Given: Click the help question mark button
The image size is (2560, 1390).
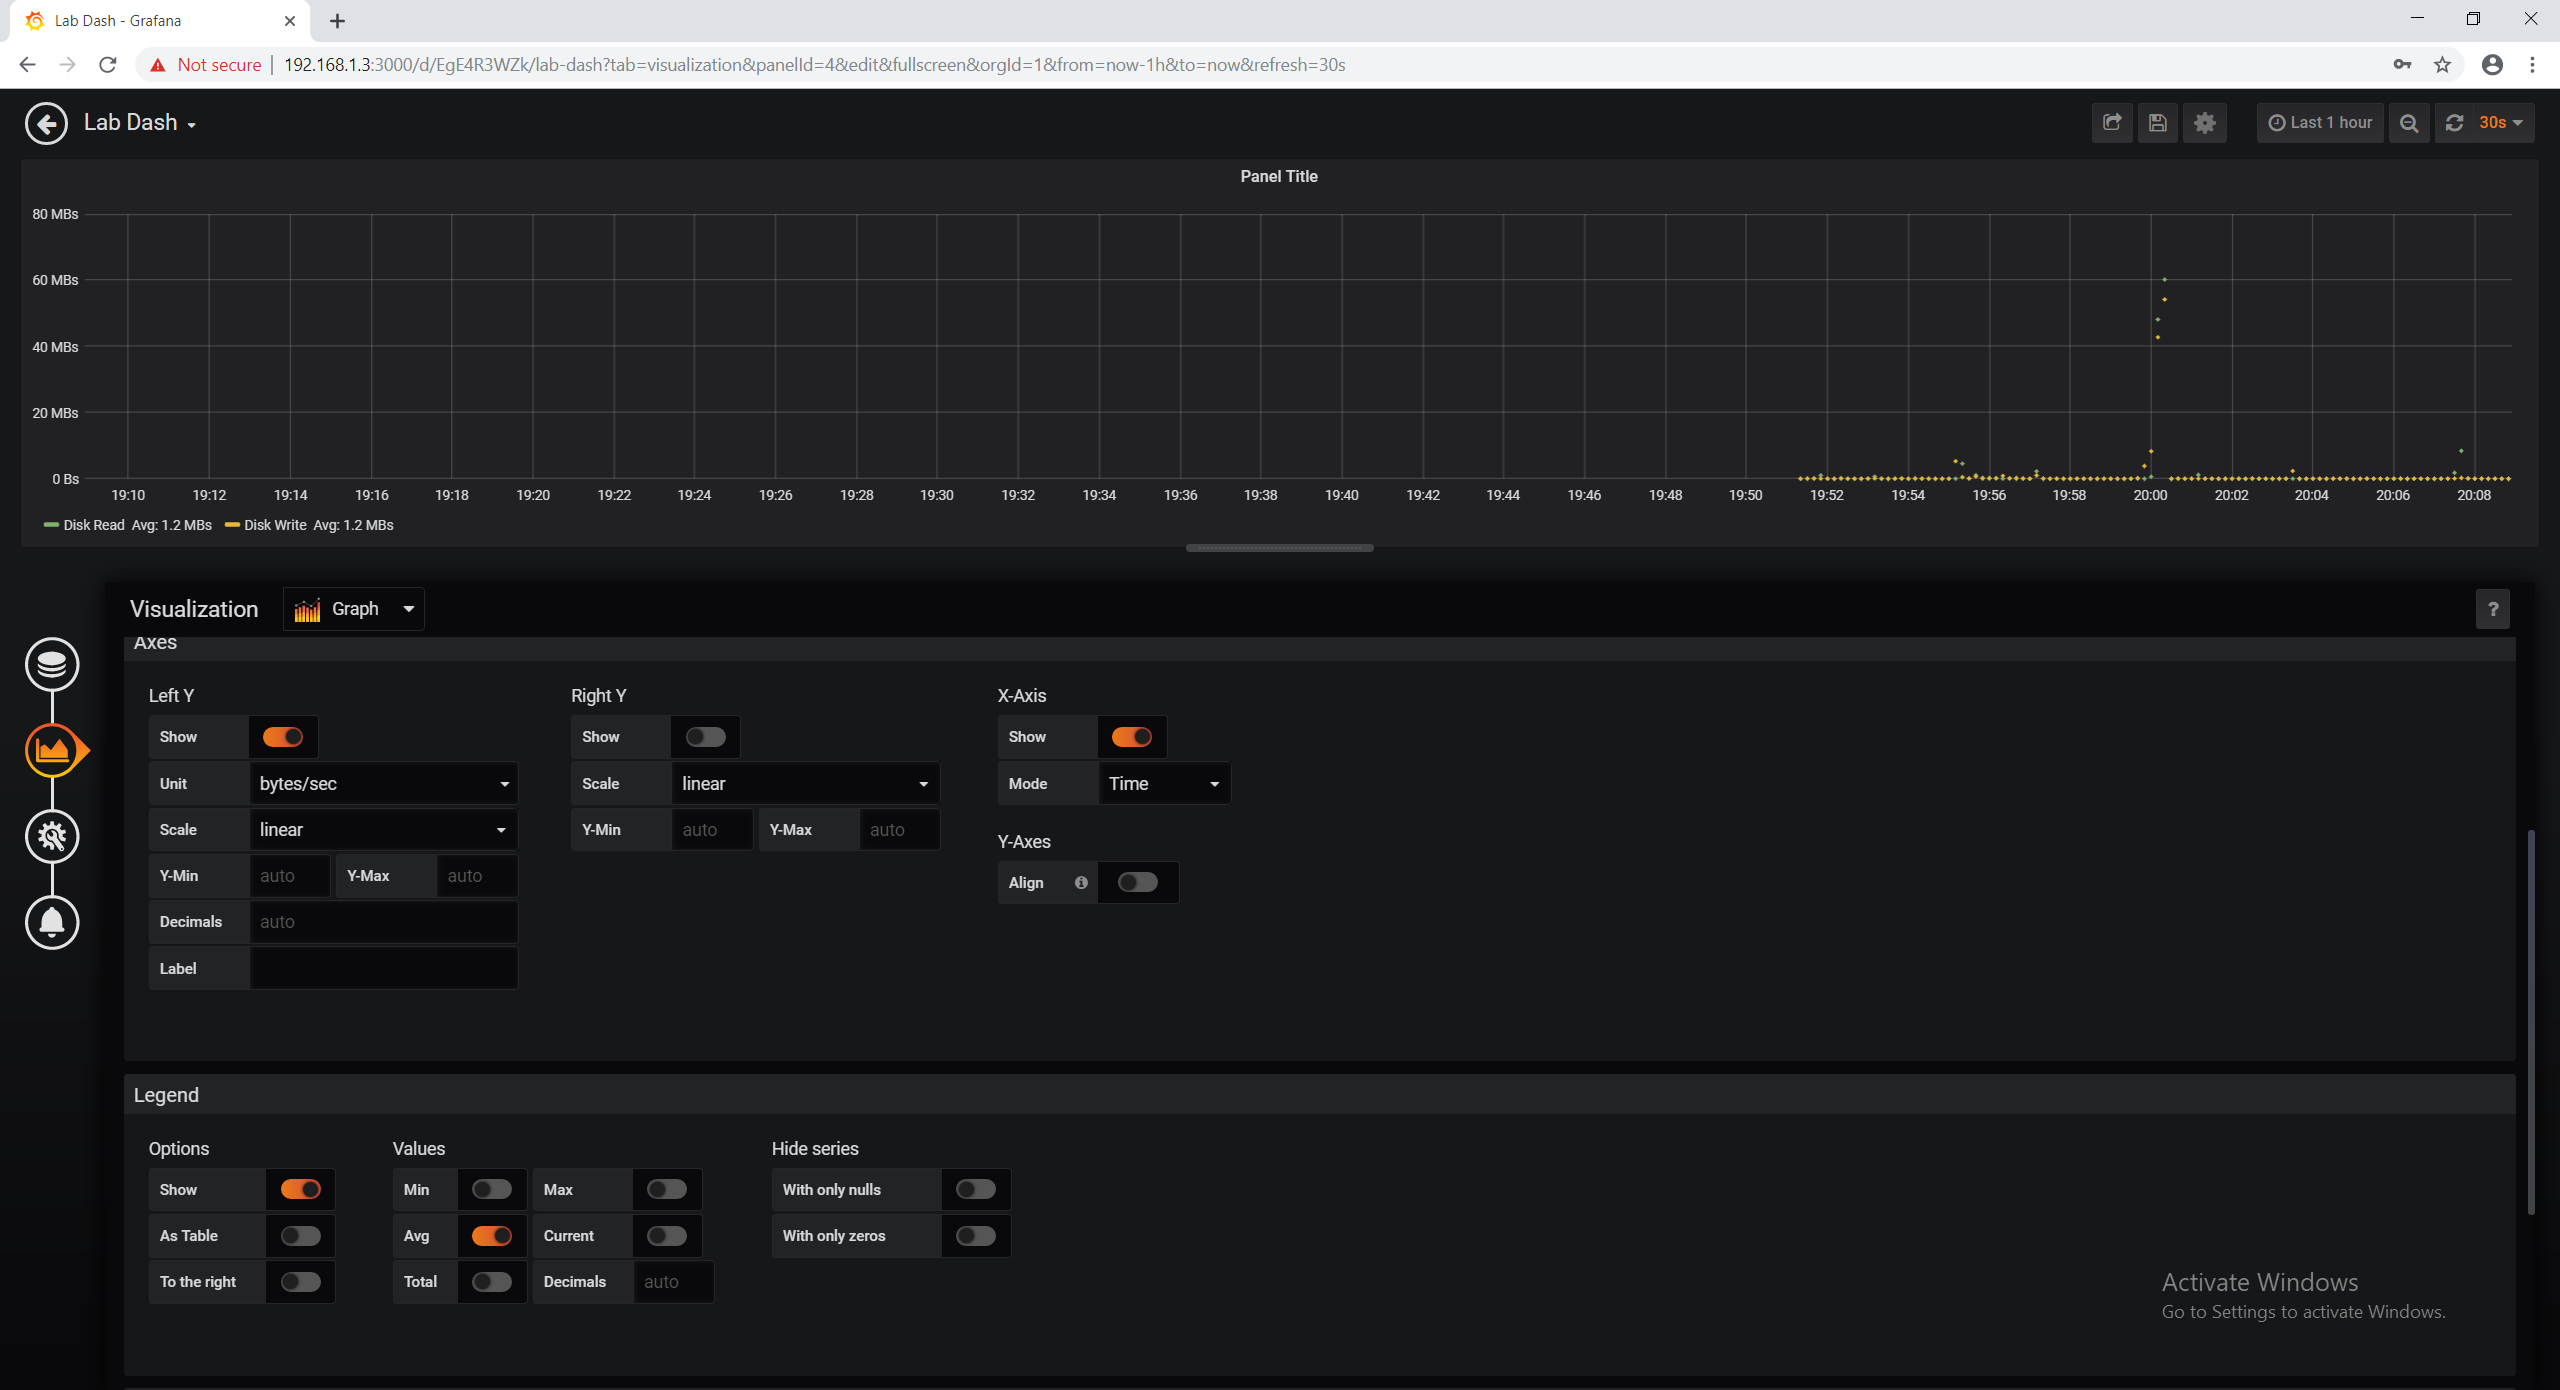Looking at the screenshot, I should (x=2493, y=609).
